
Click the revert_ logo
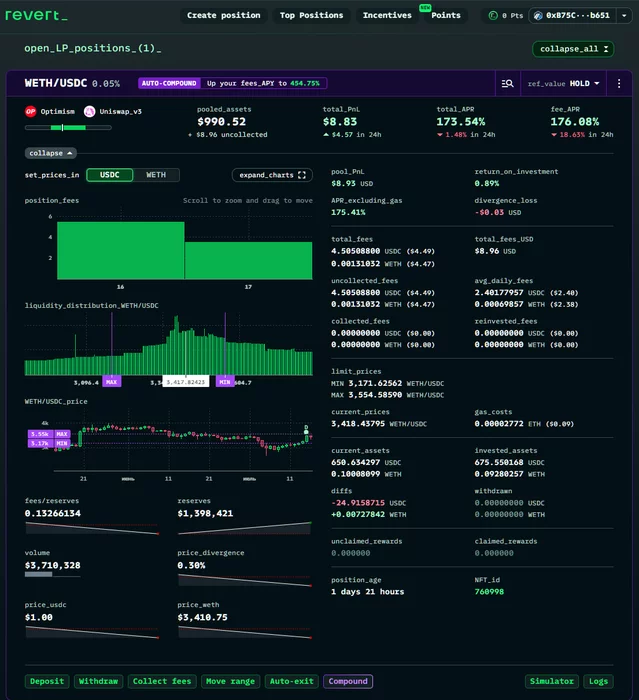[x=36, y=15]
